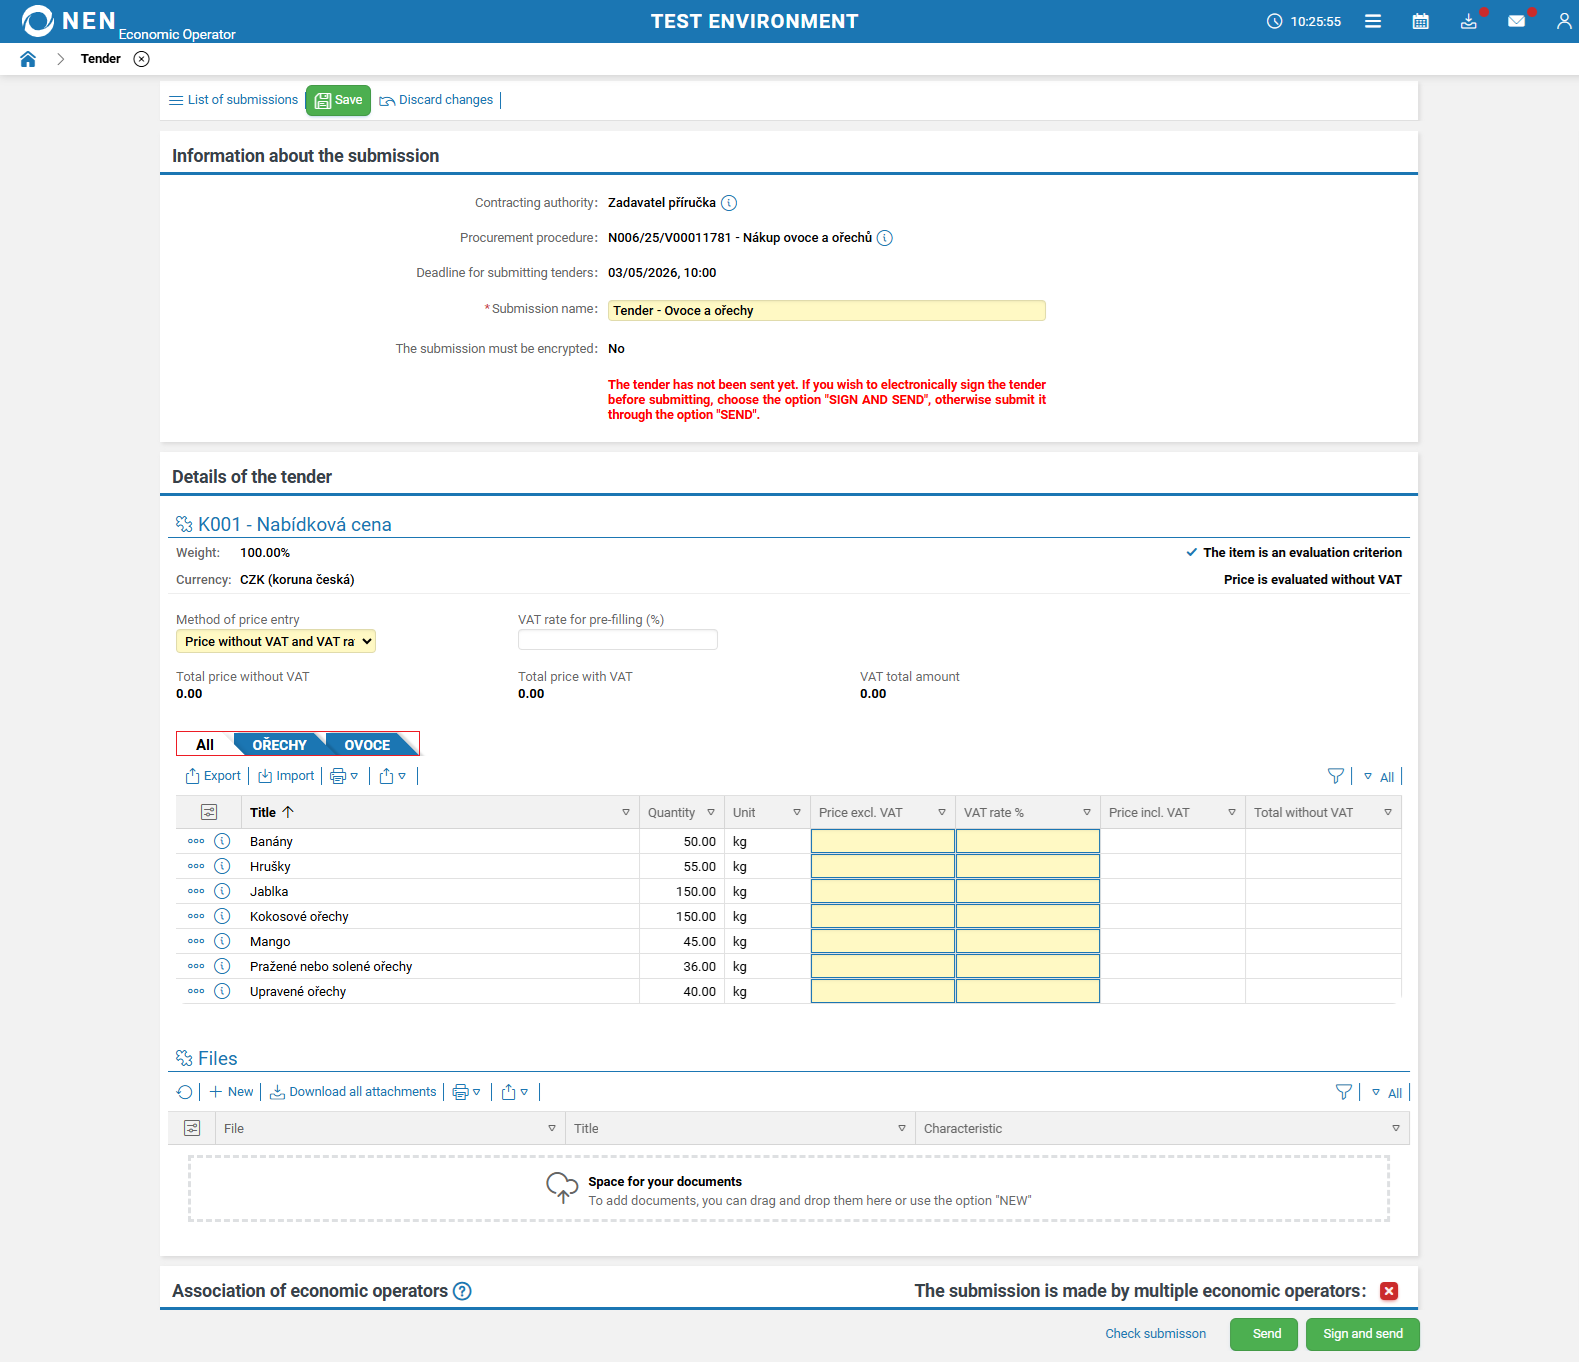The height and width of the screenshot is (1362, 1579).
Task: Open Method of price entry dropdown
Action: [x=276, y=642]
